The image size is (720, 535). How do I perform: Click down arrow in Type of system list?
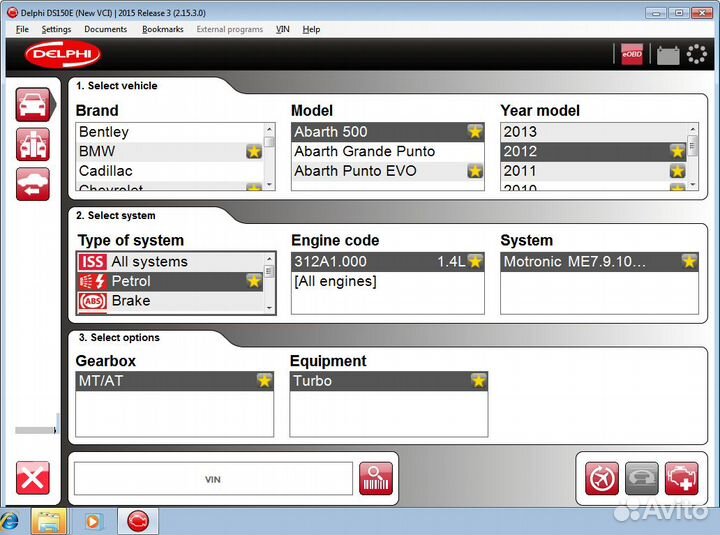(x=269, y=308)
